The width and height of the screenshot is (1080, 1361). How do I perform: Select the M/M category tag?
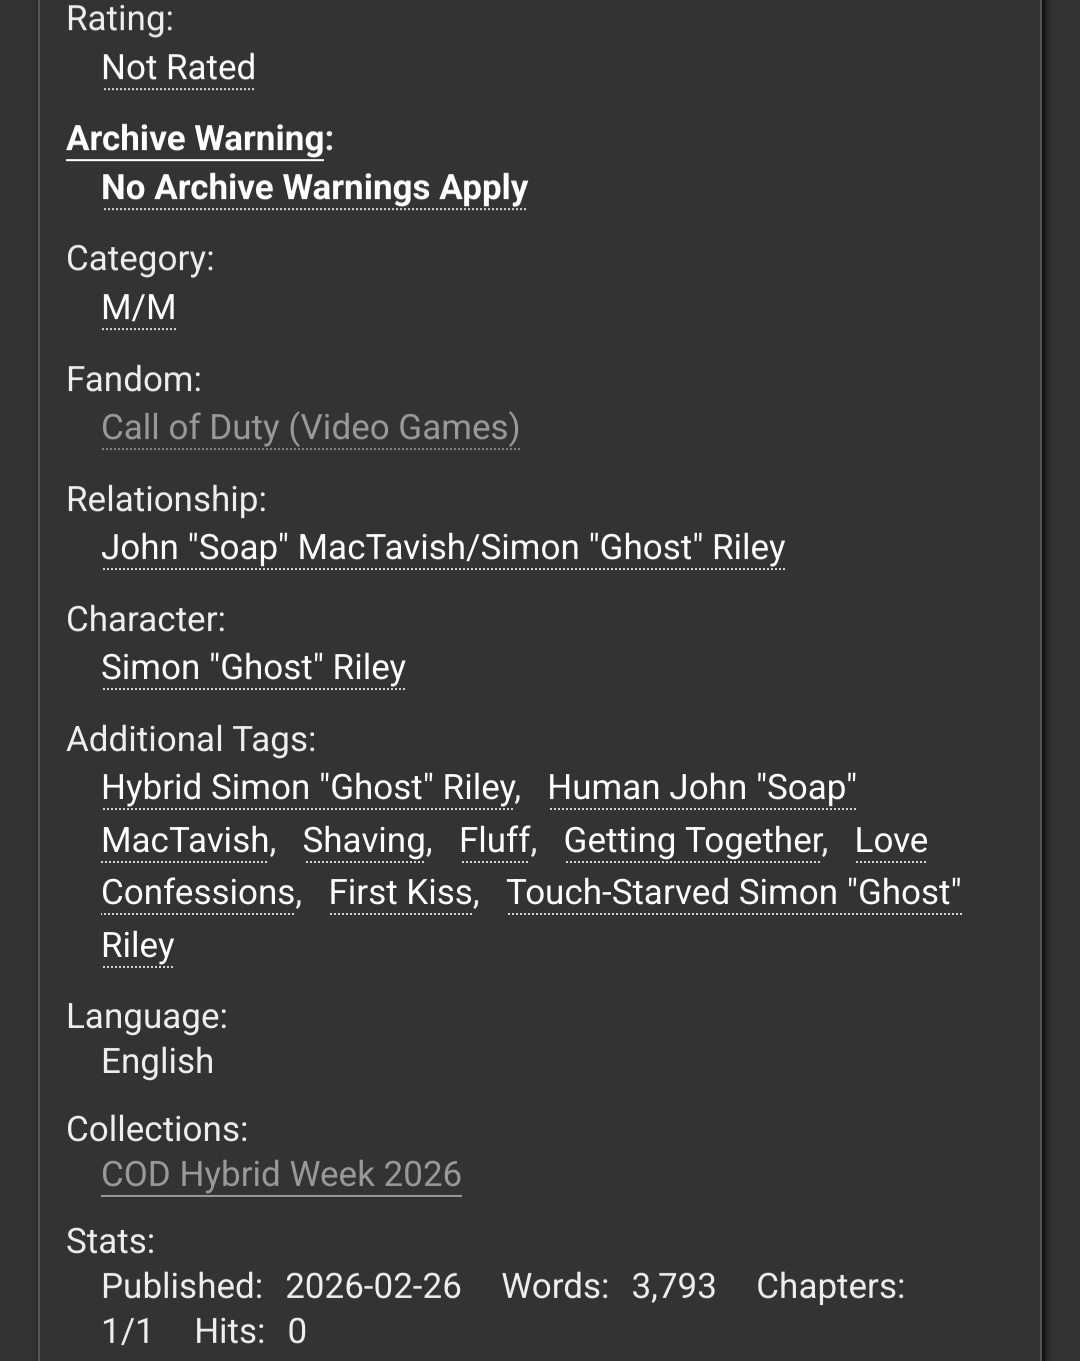point(139,307)
